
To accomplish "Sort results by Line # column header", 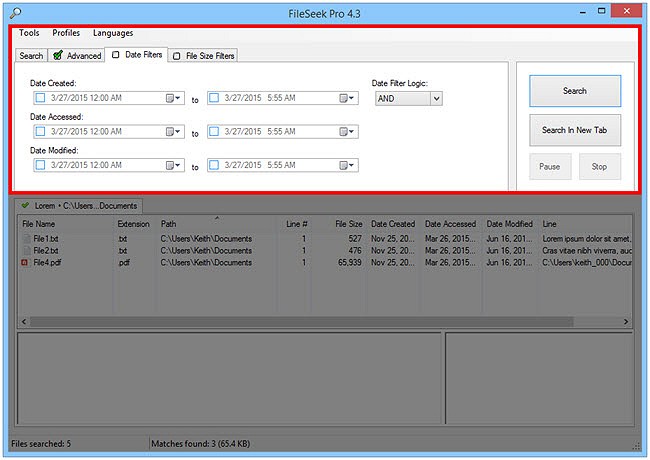I will pos(294,224).
